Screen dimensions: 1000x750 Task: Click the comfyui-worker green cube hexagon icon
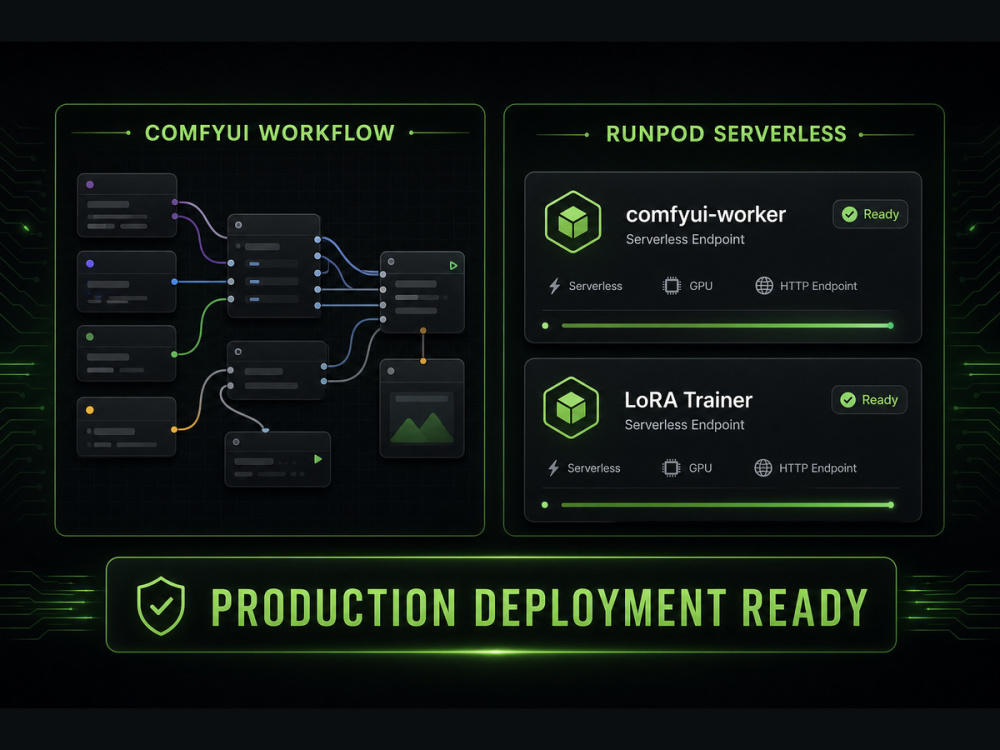573,222
